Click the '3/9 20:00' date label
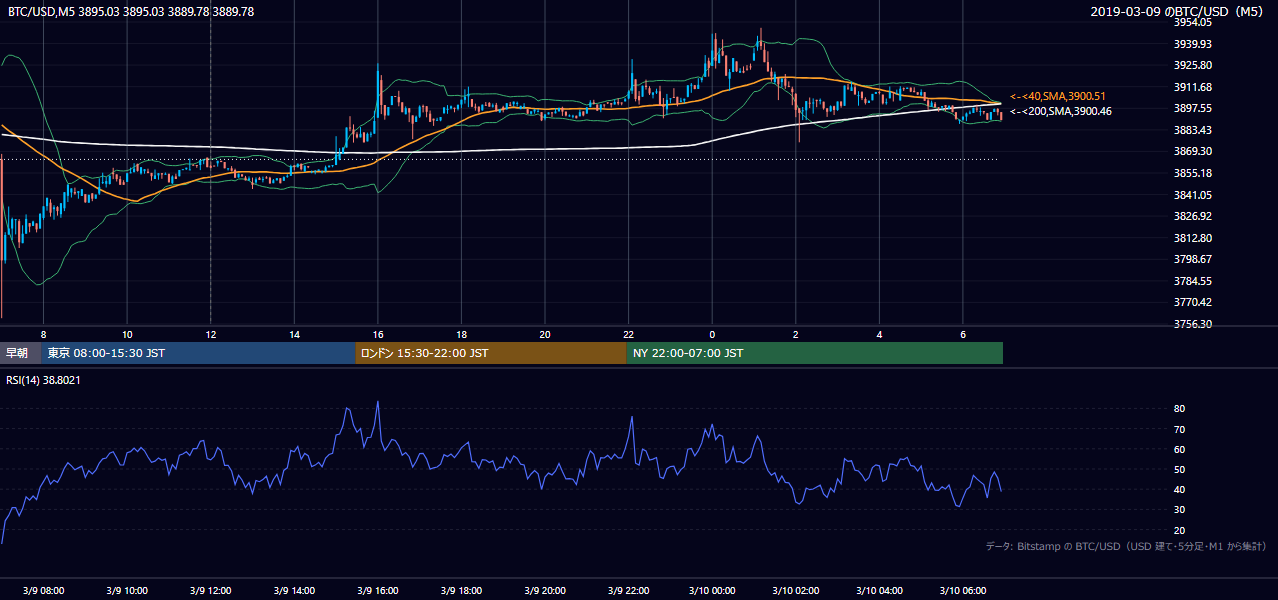The height and width of the screenshot is (600, 1278). point(544,591)
